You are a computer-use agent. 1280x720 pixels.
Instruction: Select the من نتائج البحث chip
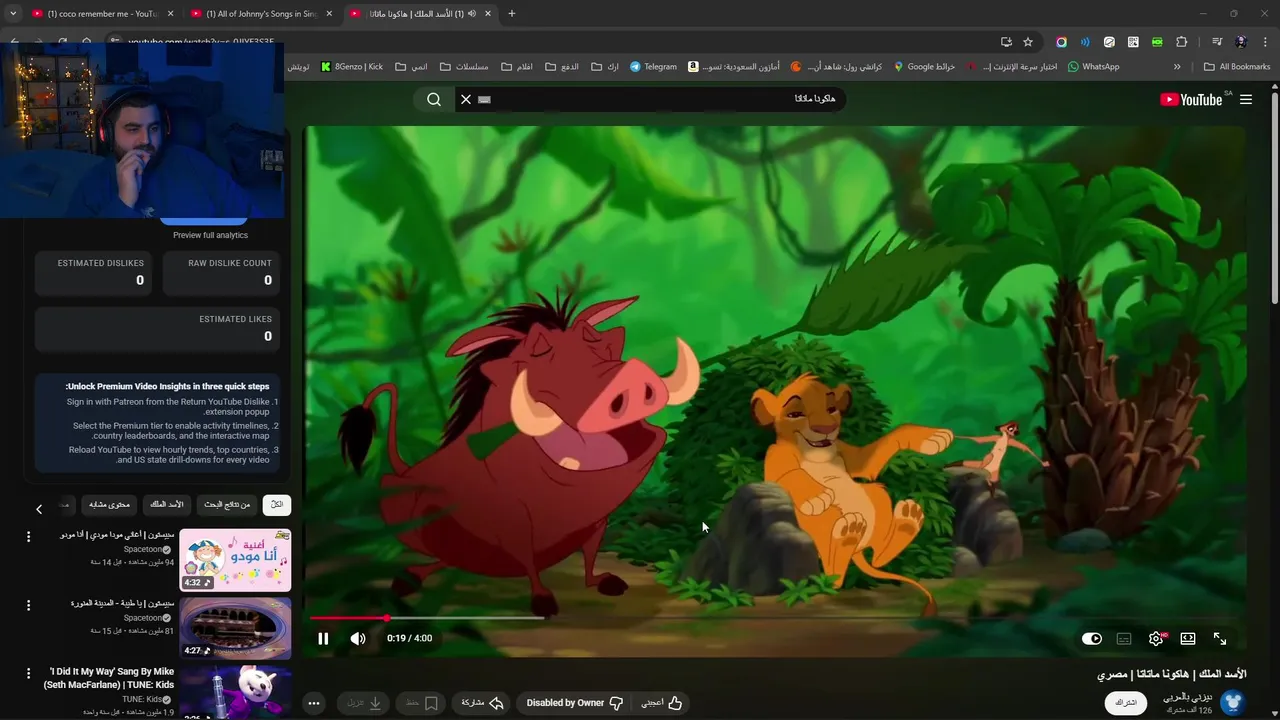point(227,504)
